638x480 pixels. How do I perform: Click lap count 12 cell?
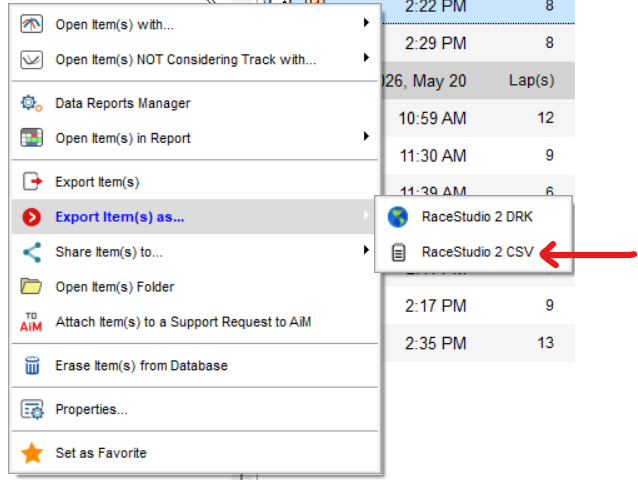546,118
